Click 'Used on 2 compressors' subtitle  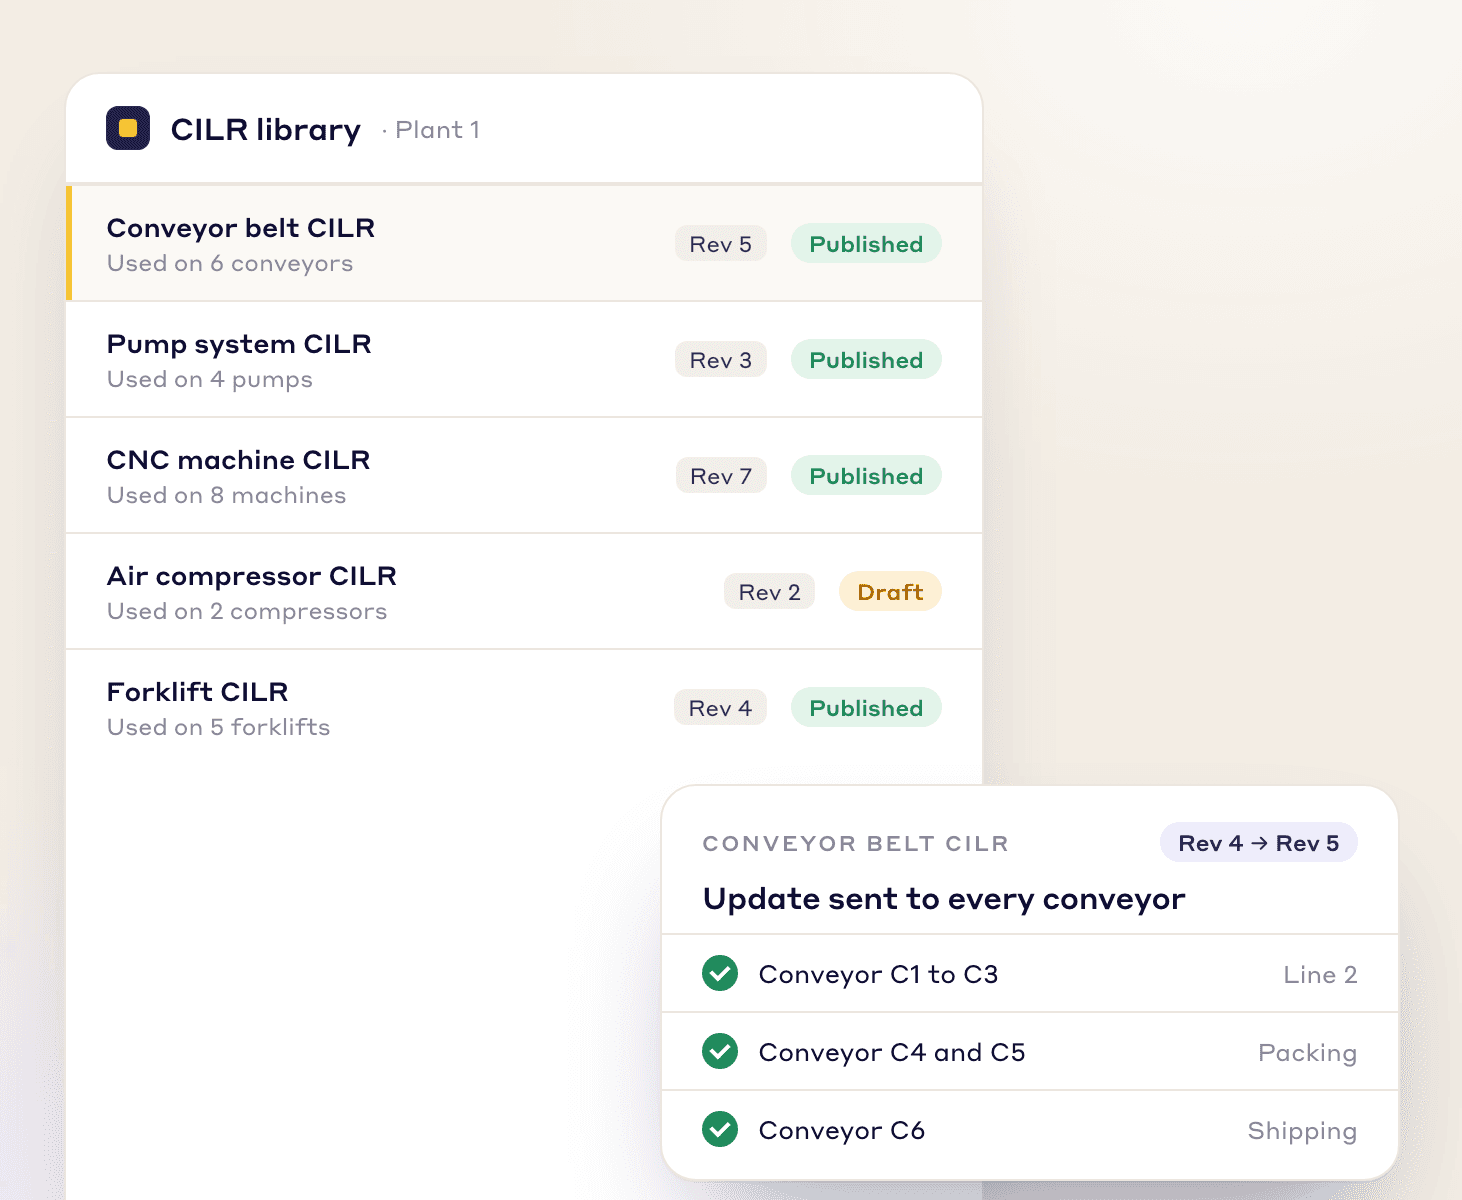tap(247, 612)
